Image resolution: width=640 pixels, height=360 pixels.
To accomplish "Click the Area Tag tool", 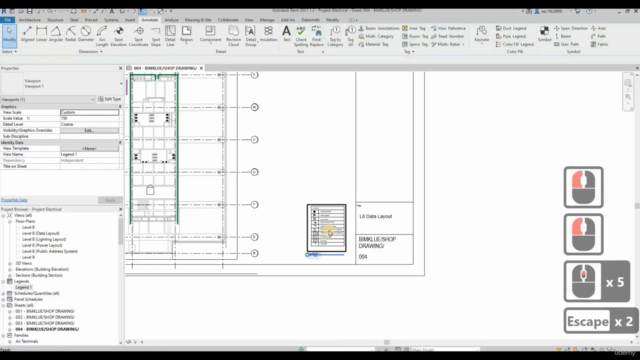I will click(x=414, y=28).
